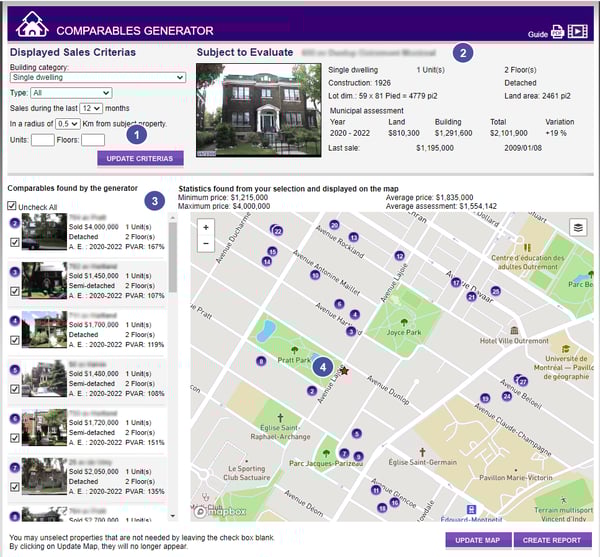Click the "Last sale:" $1,195,000 value
This screenshot has width=600, height=557.
[435, 148]
